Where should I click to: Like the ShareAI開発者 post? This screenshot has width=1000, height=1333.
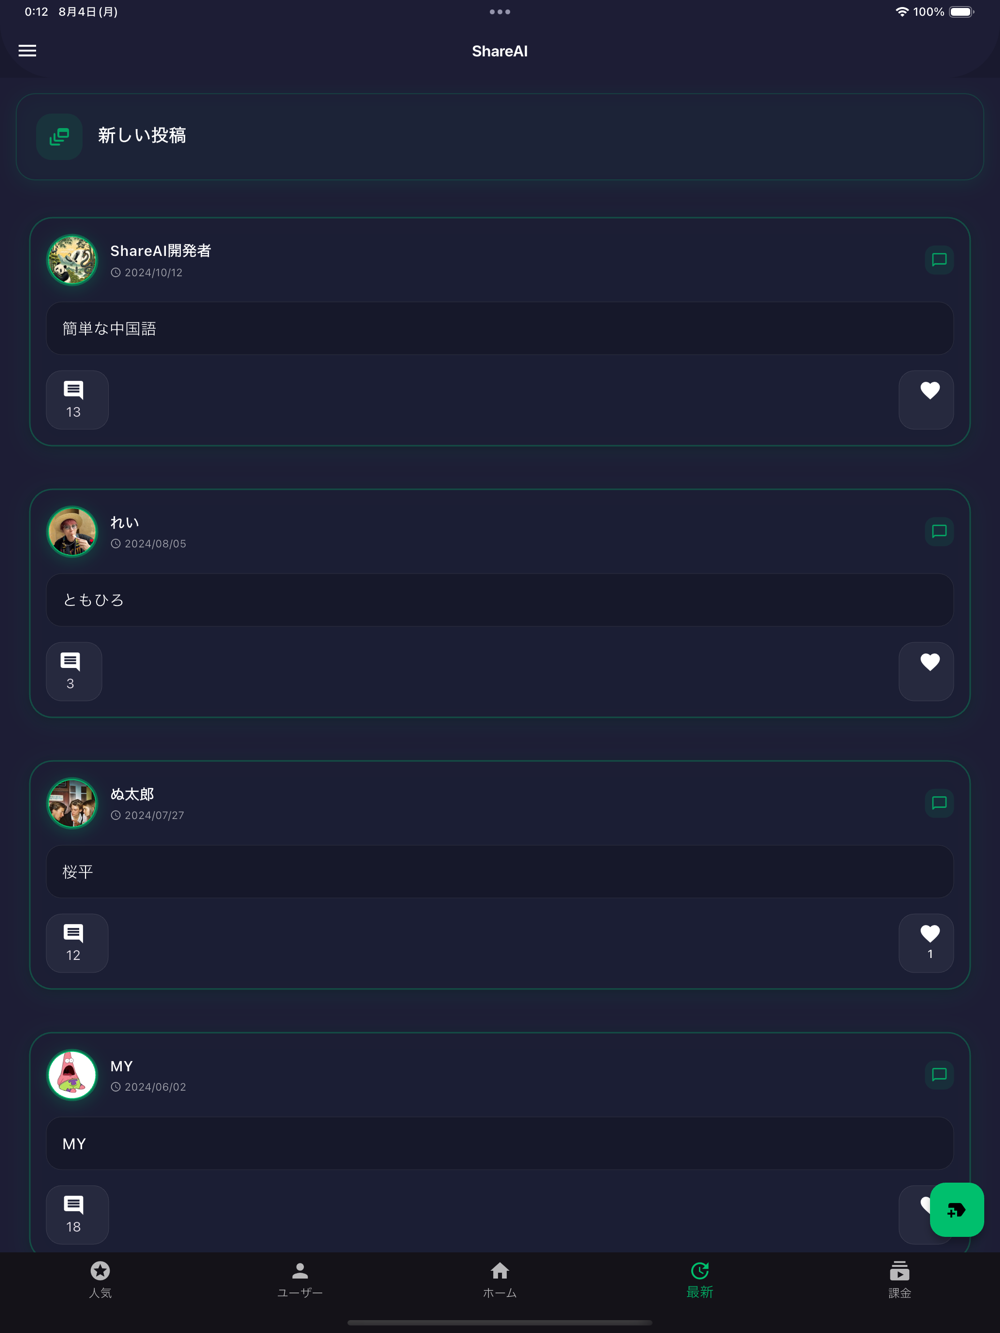tap(926, 400)
